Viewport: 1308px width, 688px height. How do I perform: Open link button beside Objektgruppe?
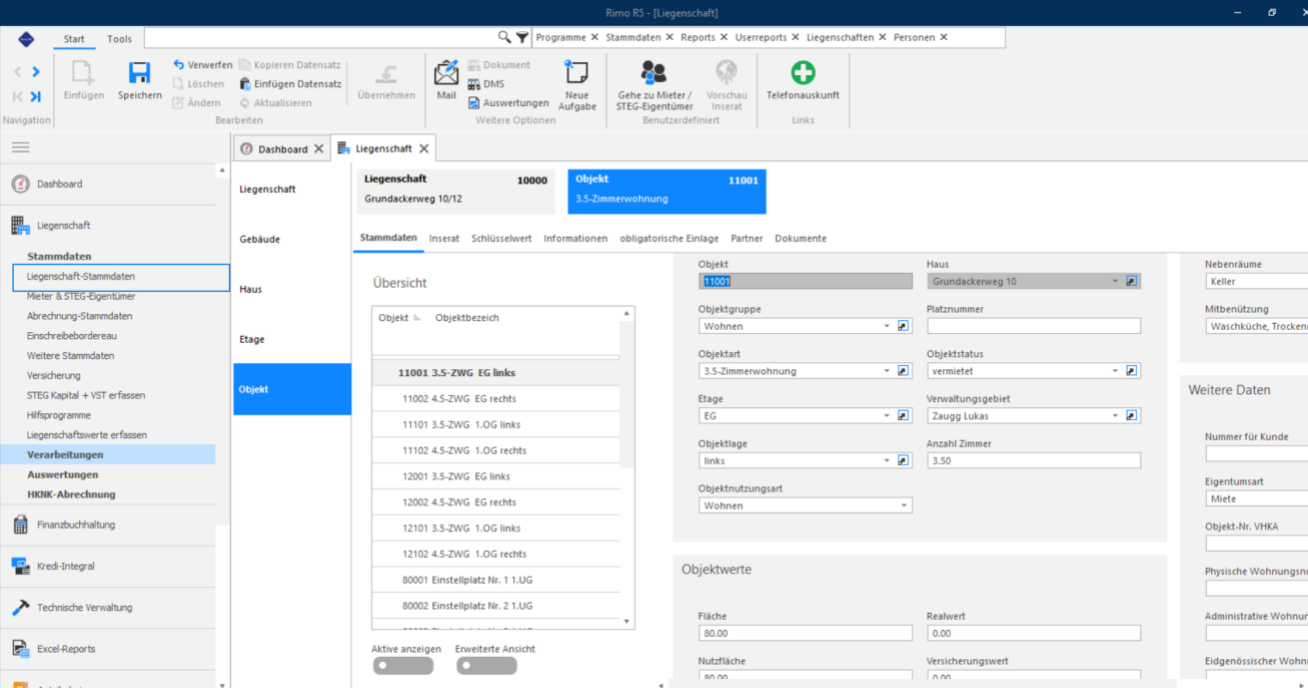pyautogui.click(x=903, y=326)
